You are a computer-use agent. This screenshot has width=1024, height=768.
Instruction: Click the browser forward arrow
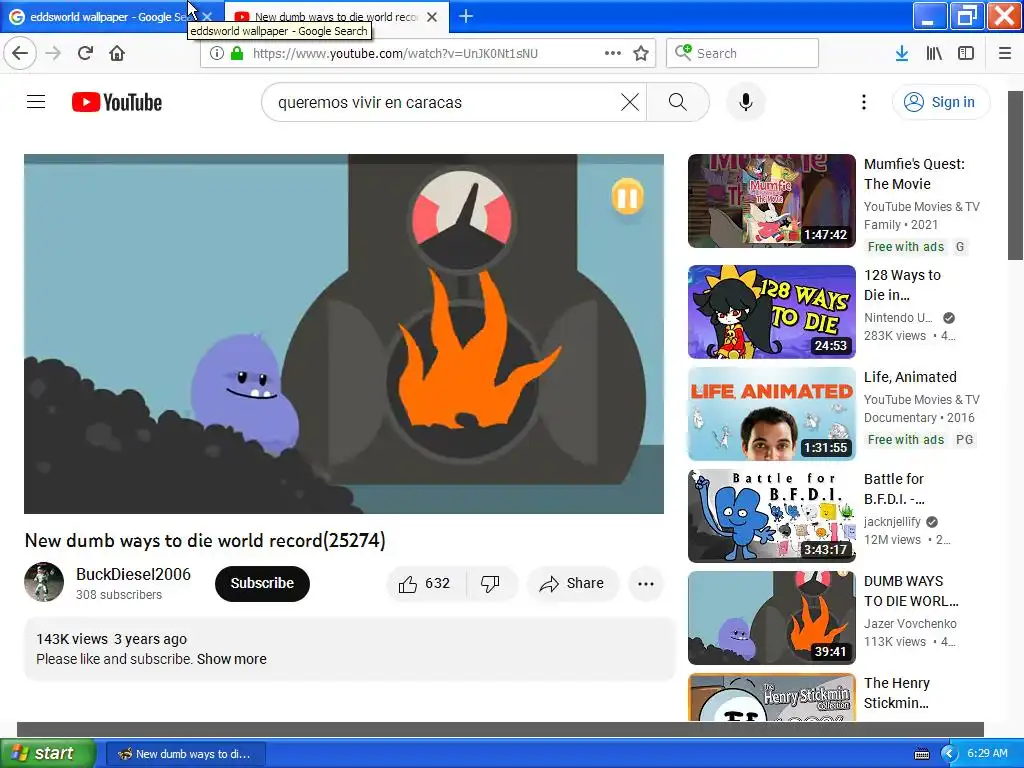(53, 53)
